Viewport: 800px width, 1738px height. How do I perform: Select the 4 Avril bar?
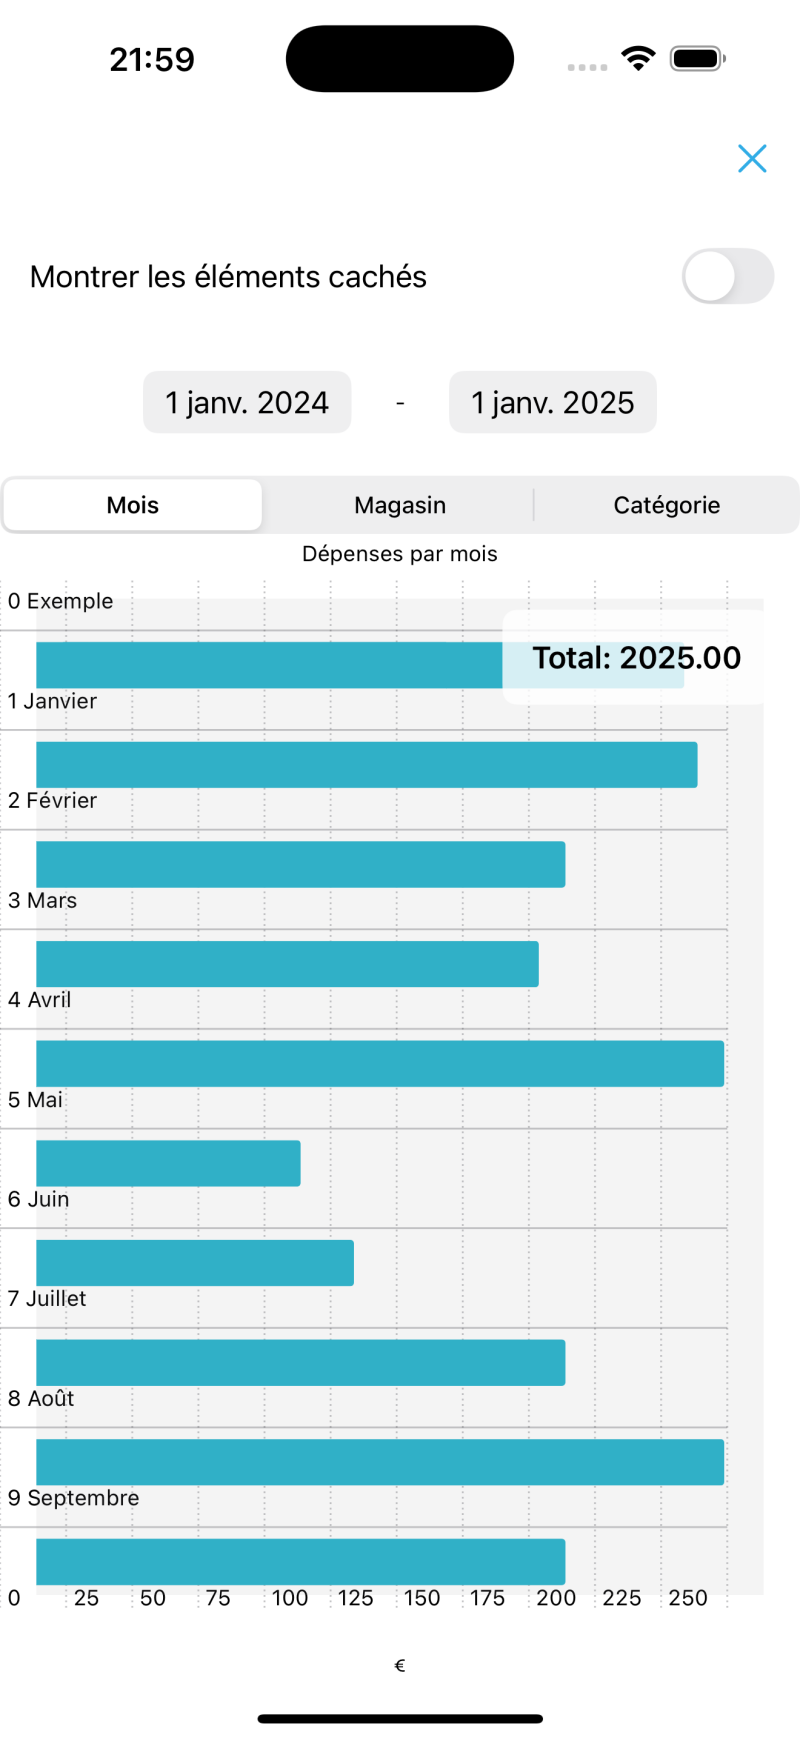[x=380, y=1064]
